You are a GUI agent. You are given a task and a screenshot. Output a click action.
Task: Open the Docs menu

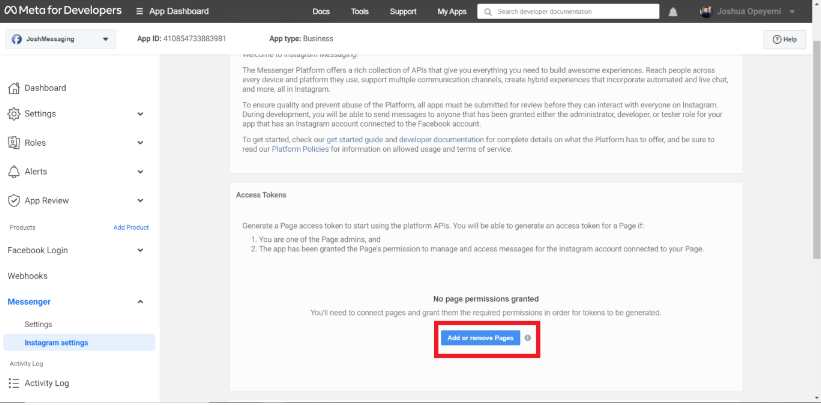coord(321,11)
